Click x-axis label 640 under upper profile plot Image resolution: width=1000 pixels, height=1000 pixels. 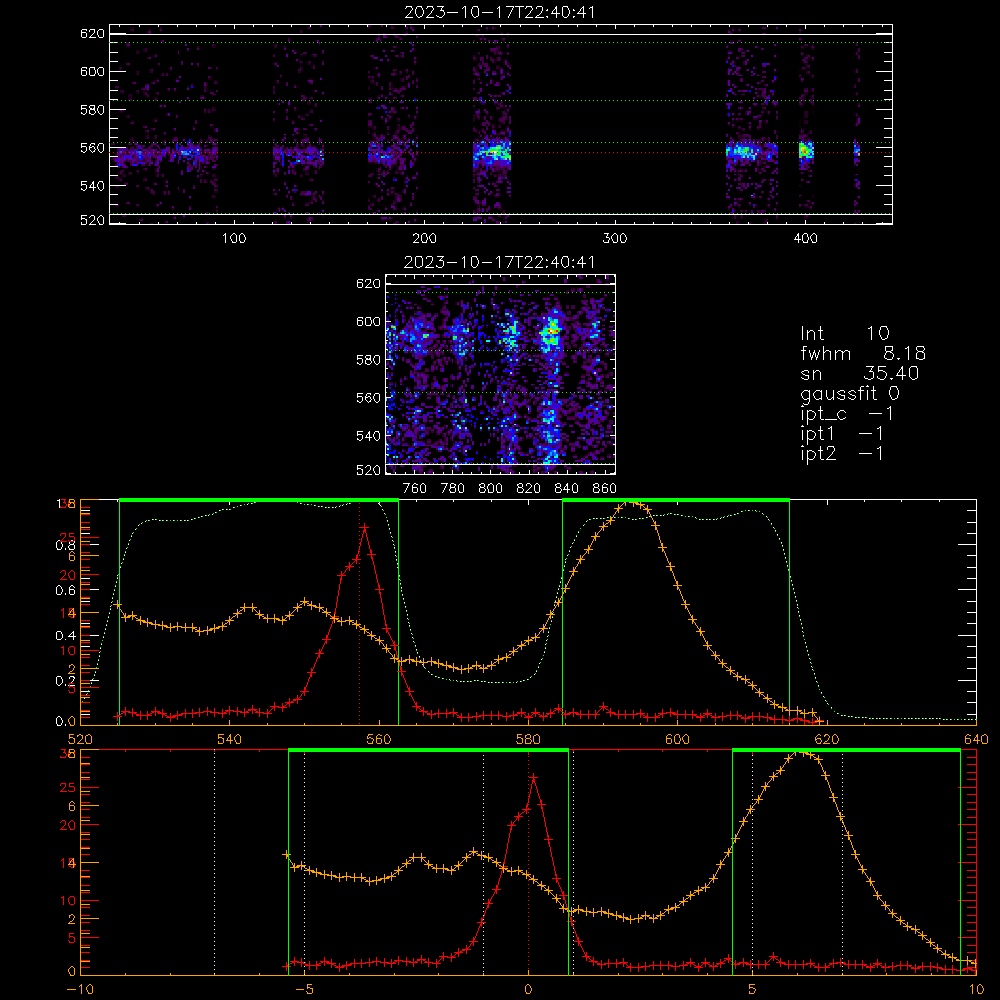point(976,739)
